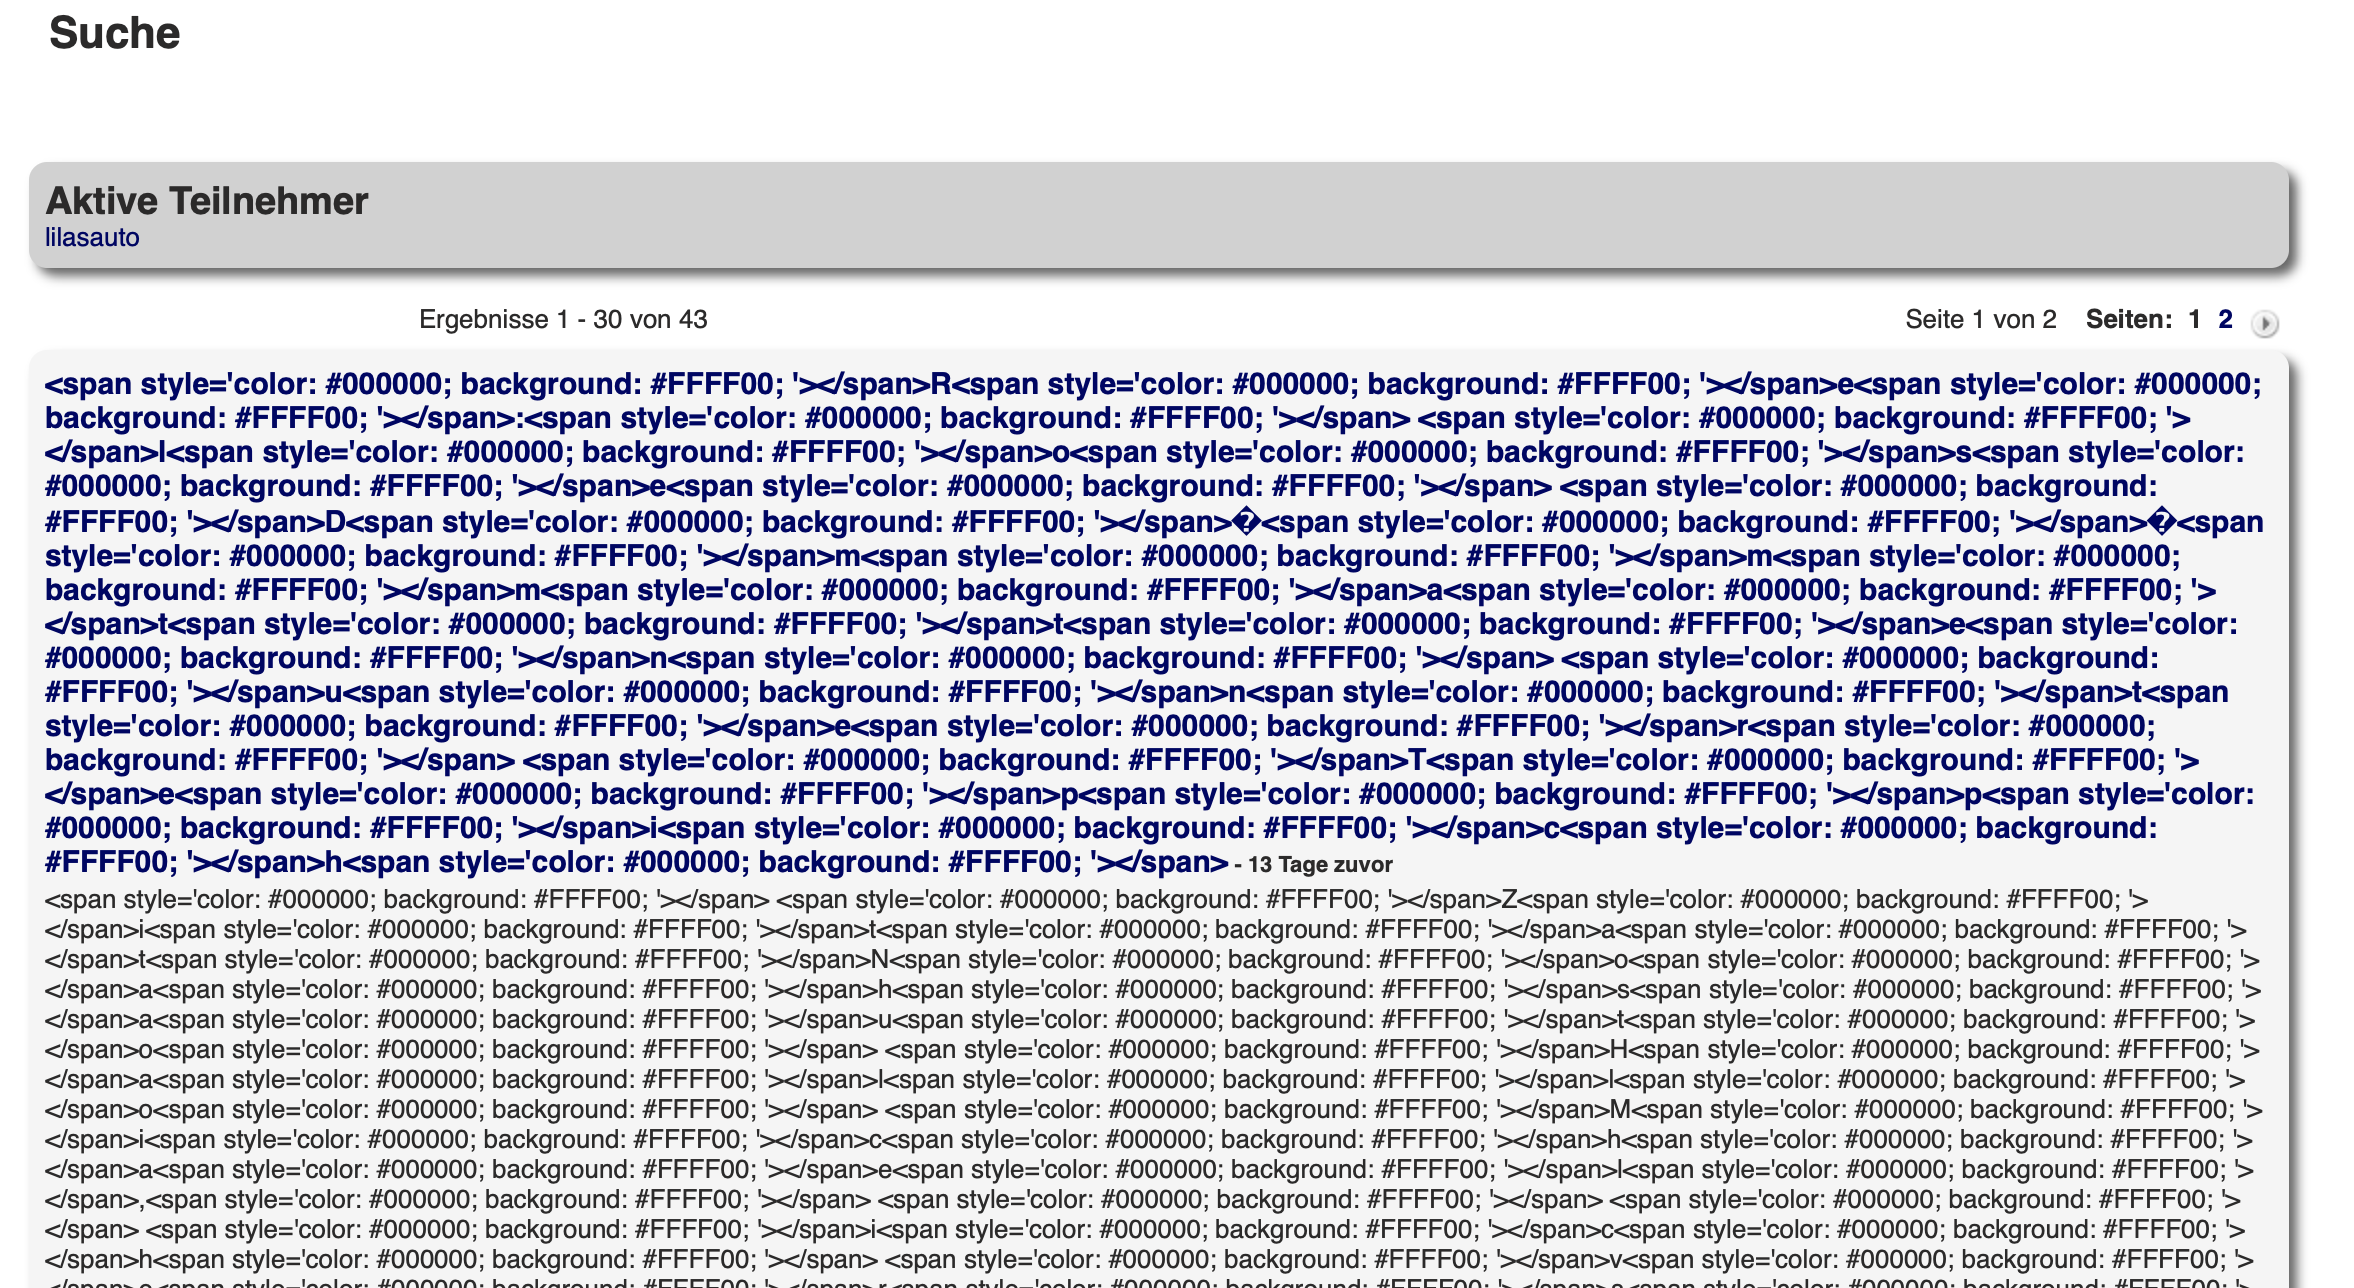2354x1288 pixels.
Task: Select current page number 1
Action: (2194, 319)
